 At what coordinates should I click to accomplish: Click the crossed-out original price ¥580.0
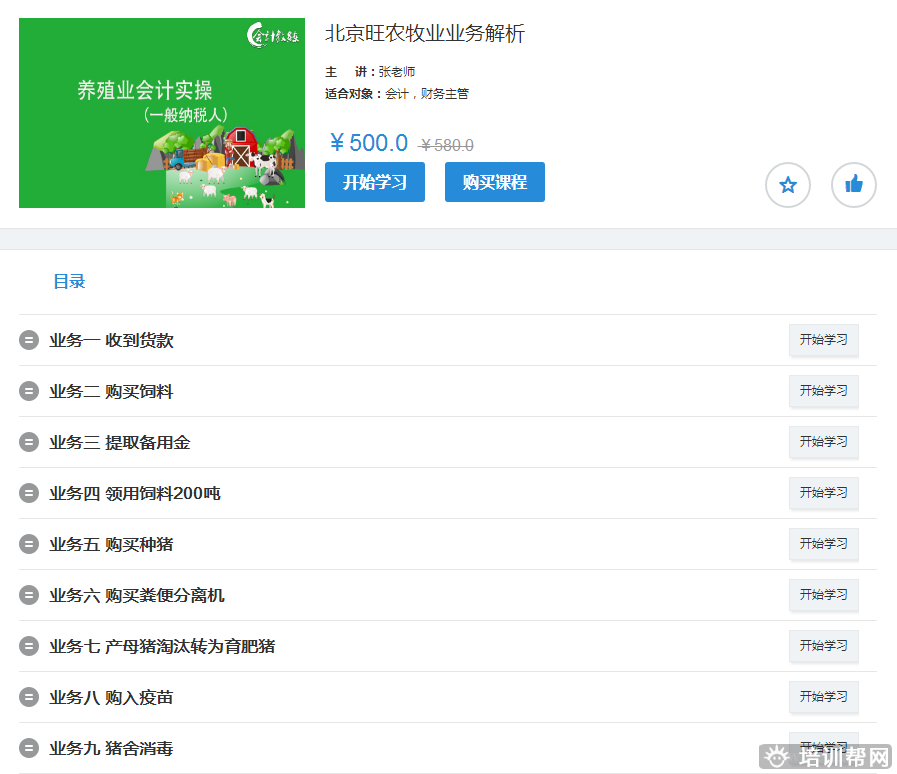446,145
